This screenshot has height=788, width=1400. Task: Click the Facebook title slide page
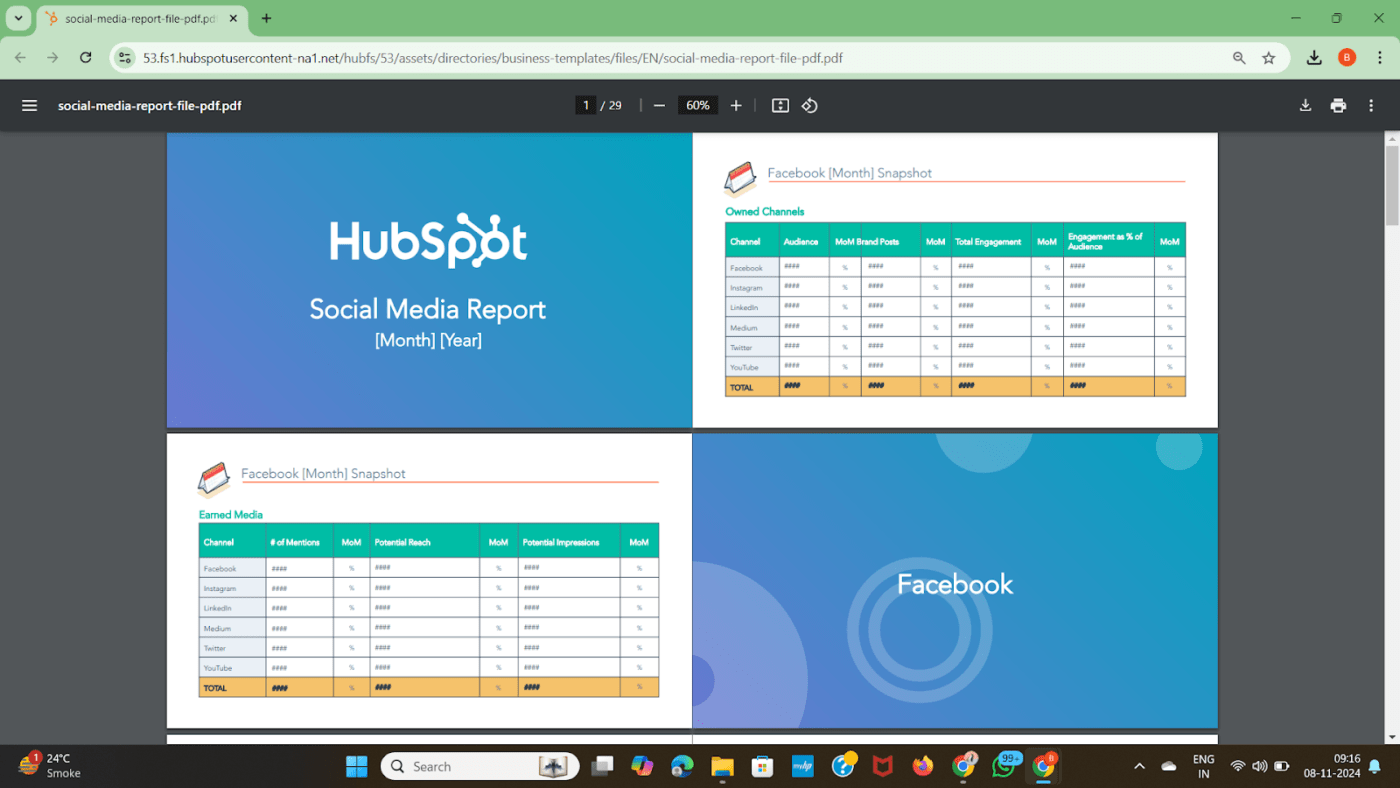coord(955,580)
